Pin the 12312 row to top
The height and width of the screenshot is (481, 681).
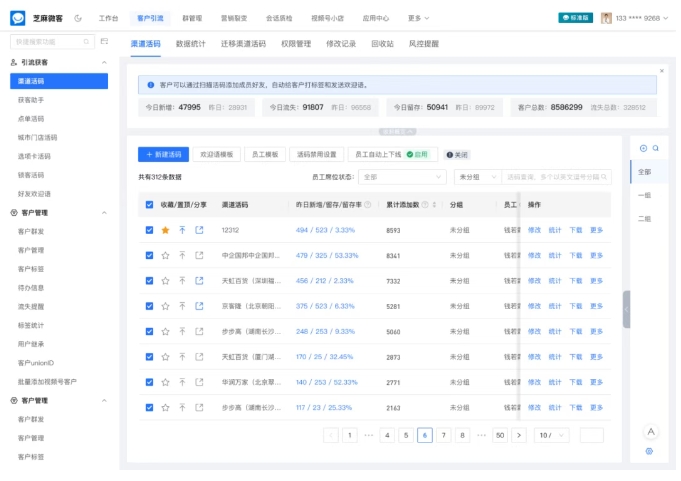tap(182, 230)
